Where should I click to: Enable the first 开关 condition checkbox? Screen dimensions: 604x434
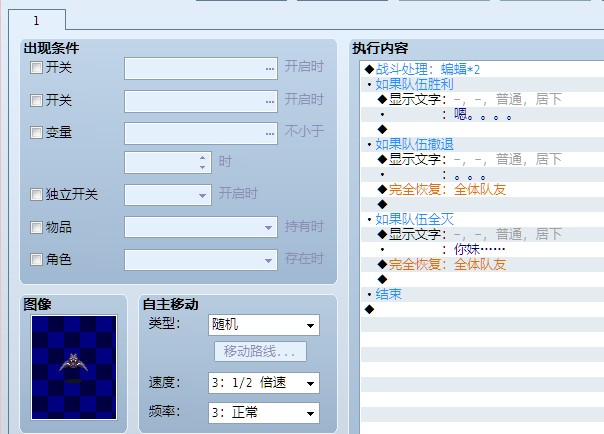tap(37, 68)
